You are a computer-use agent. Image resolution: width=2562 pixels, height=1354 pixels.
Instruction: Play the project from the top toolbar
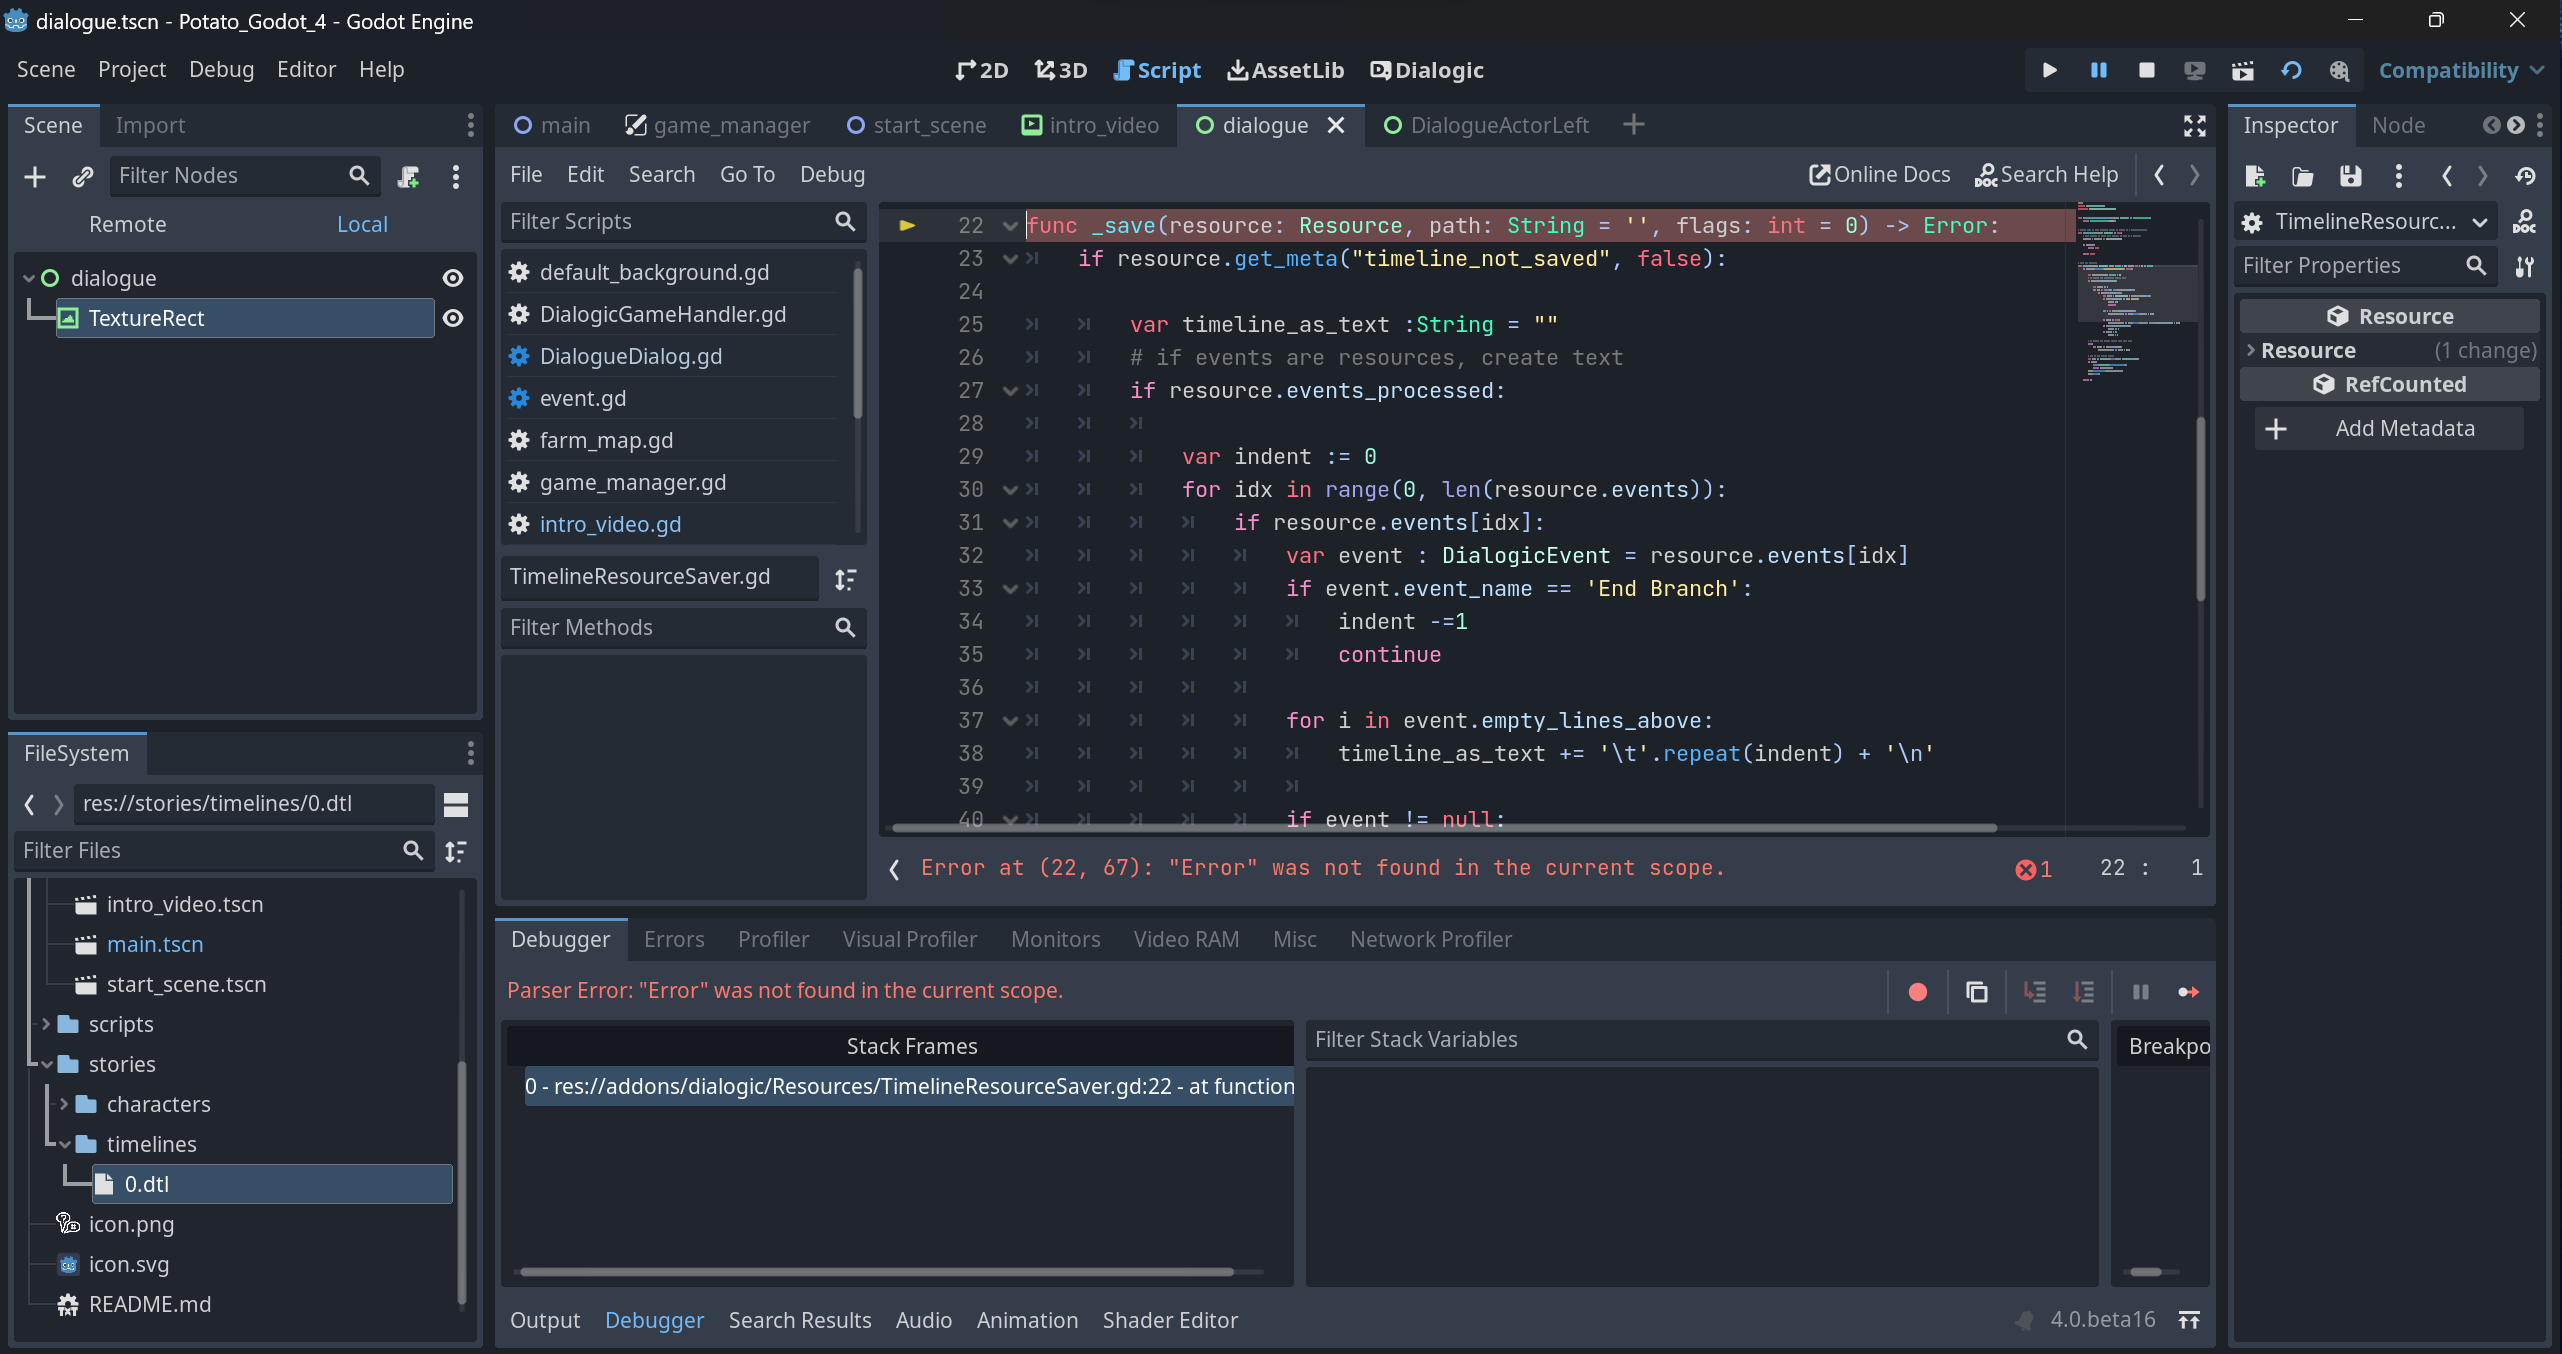point(2048,70)
